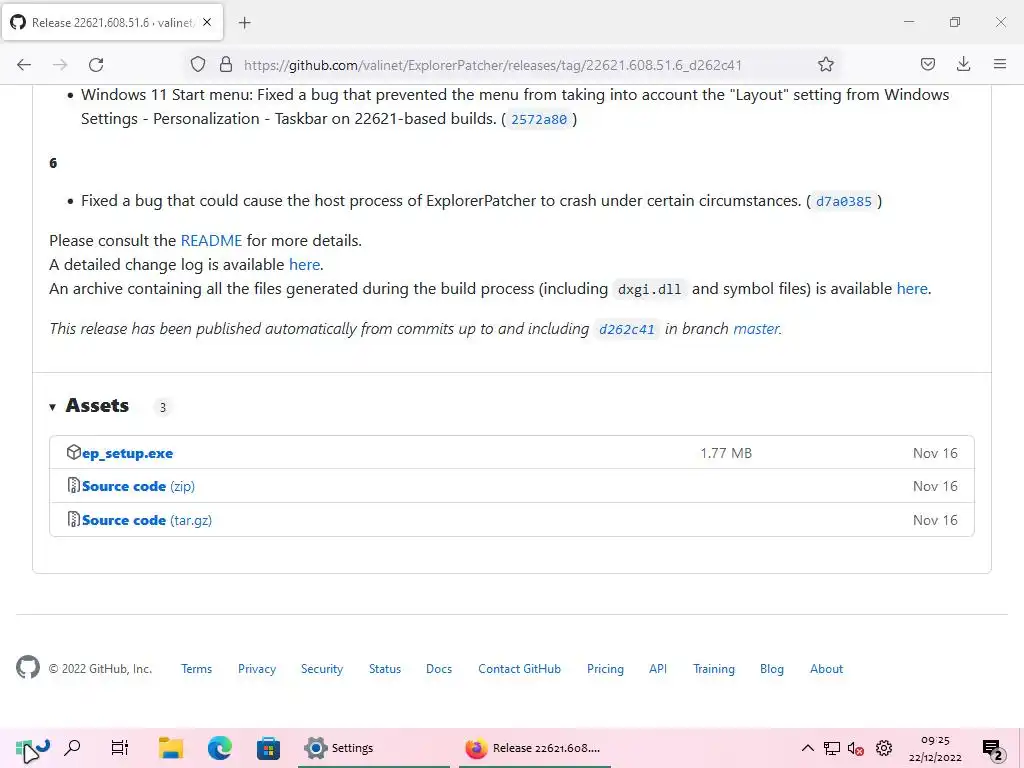Open the API footer link
This screenshot has height=768, width=1024.
(658, 669)
